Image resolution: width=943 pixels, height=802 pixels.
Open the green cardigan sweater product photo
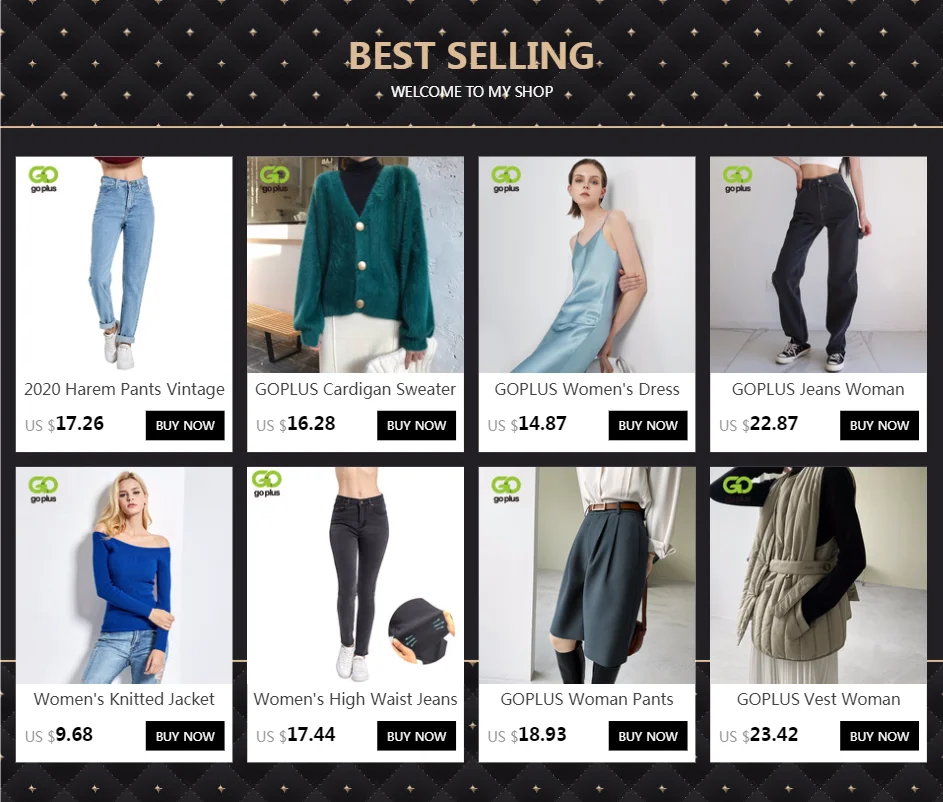(x=355, y=265)
